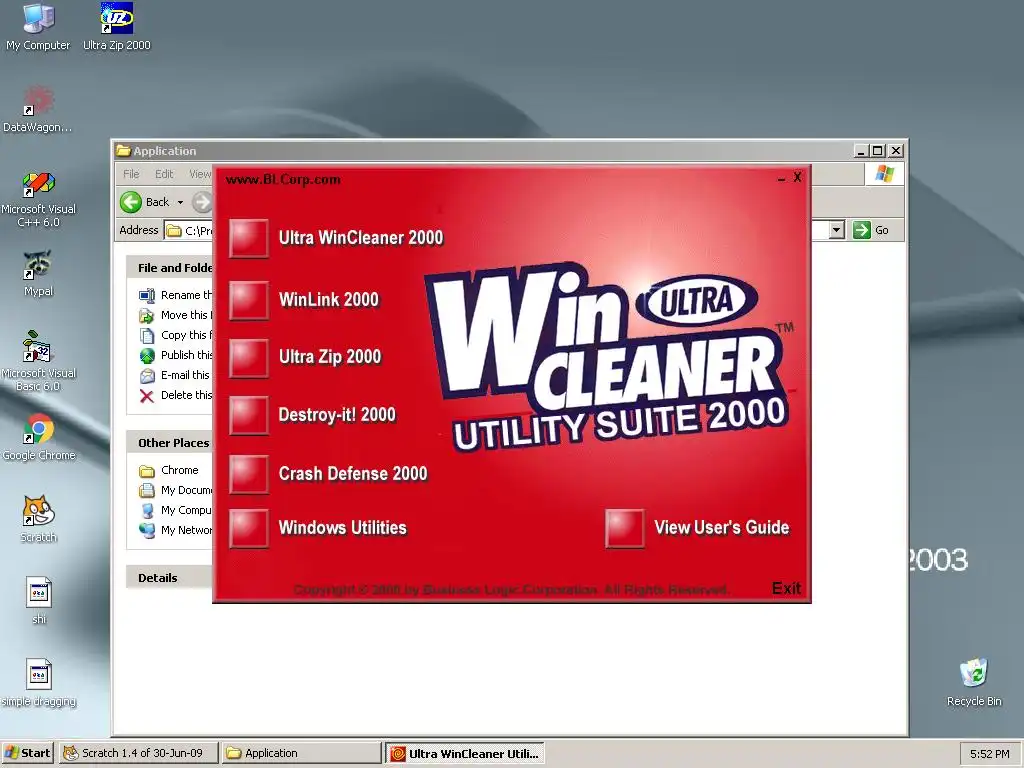This screenshot has height=768, width=1024.
Task: Open Edit menu in Application window
Action: pos(164,174)
